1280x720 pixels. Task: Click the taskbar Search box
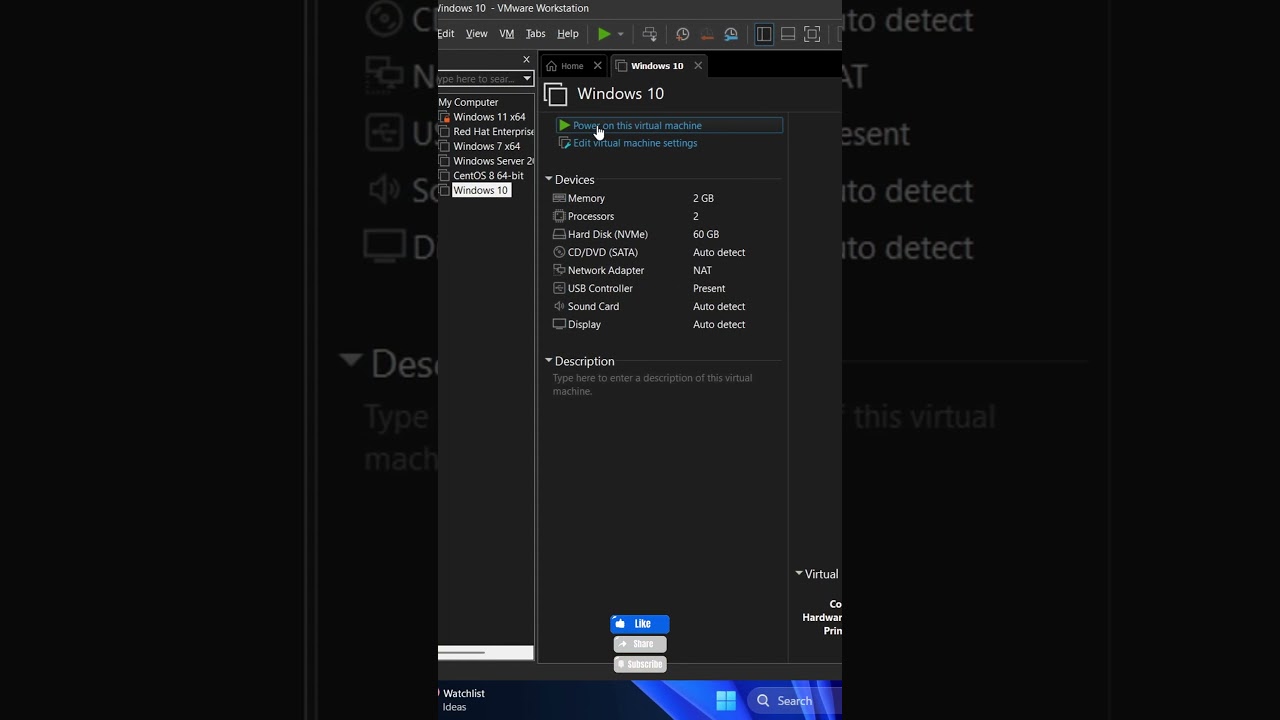(795, 701)
